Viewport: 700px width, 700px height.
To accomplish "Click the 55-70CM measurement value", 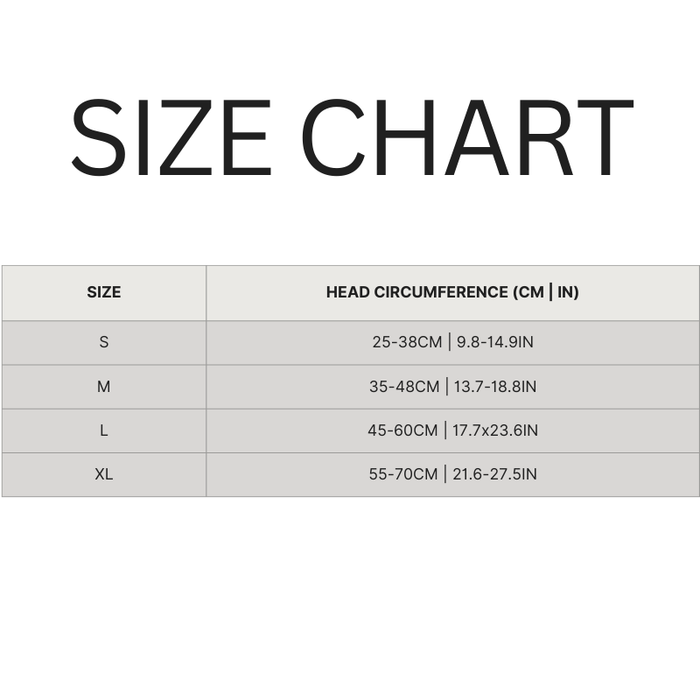I will pos(403,474).
